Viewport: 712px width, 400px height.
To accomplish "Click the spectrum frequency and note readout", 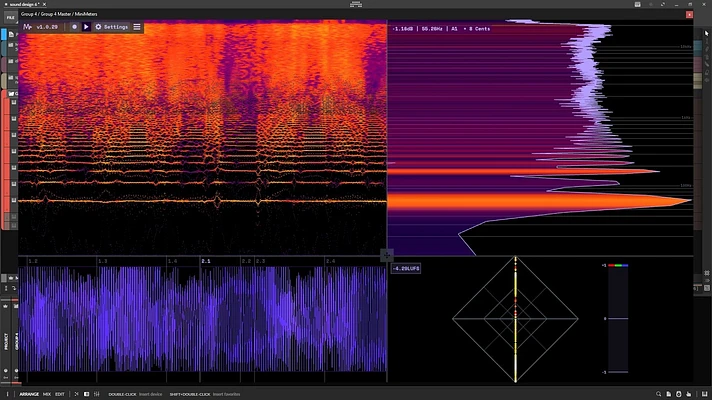I will click(441, 29).
